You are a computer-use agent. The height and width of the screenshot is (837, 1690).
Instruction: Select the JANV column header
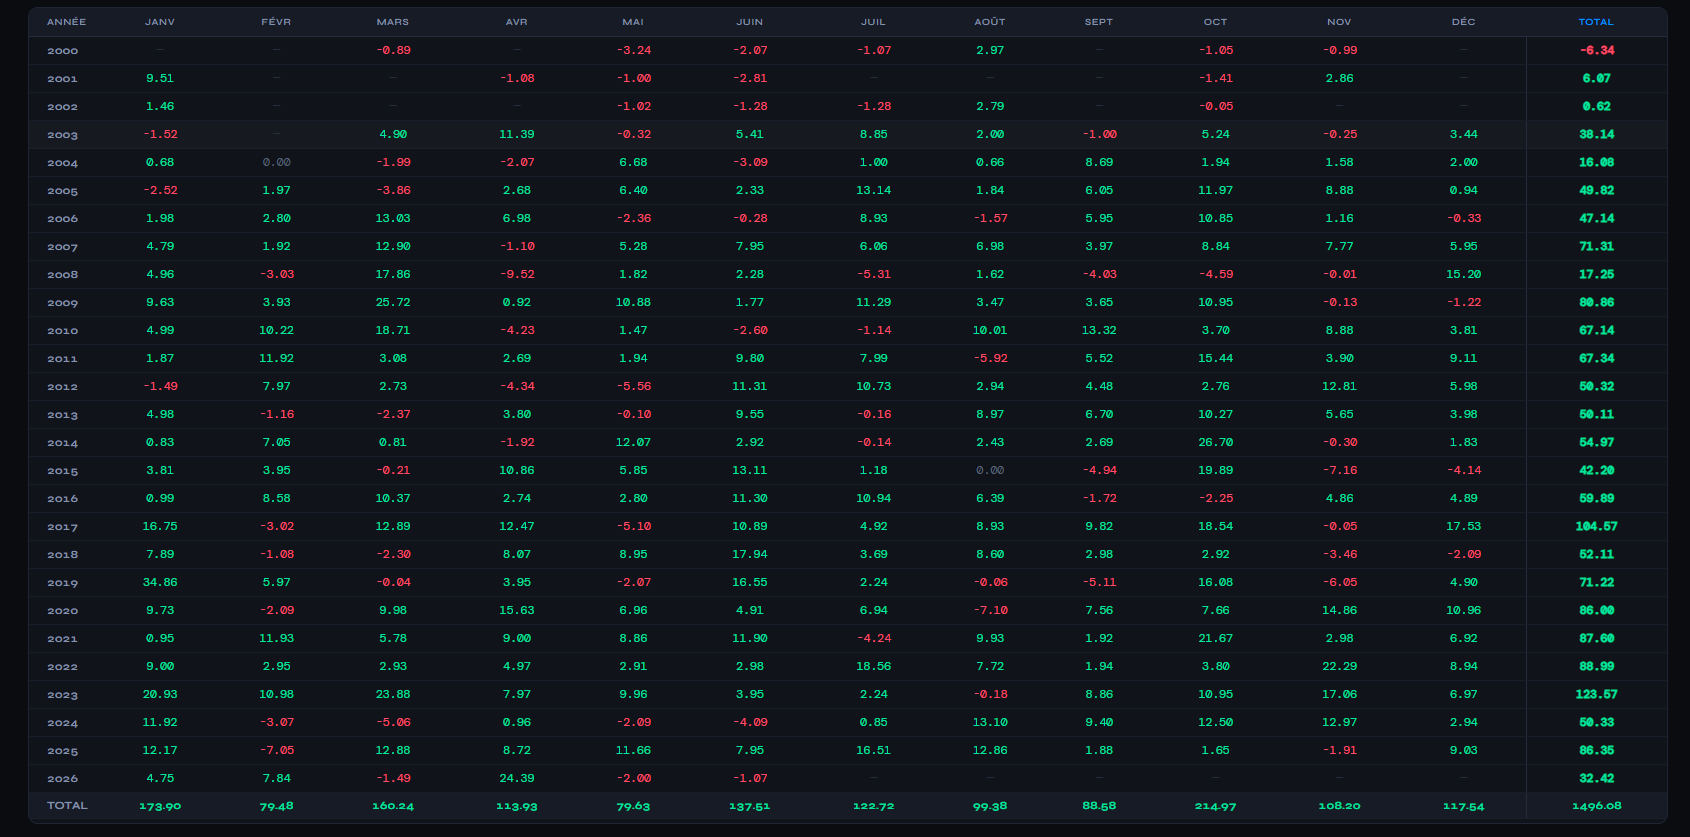160,22
